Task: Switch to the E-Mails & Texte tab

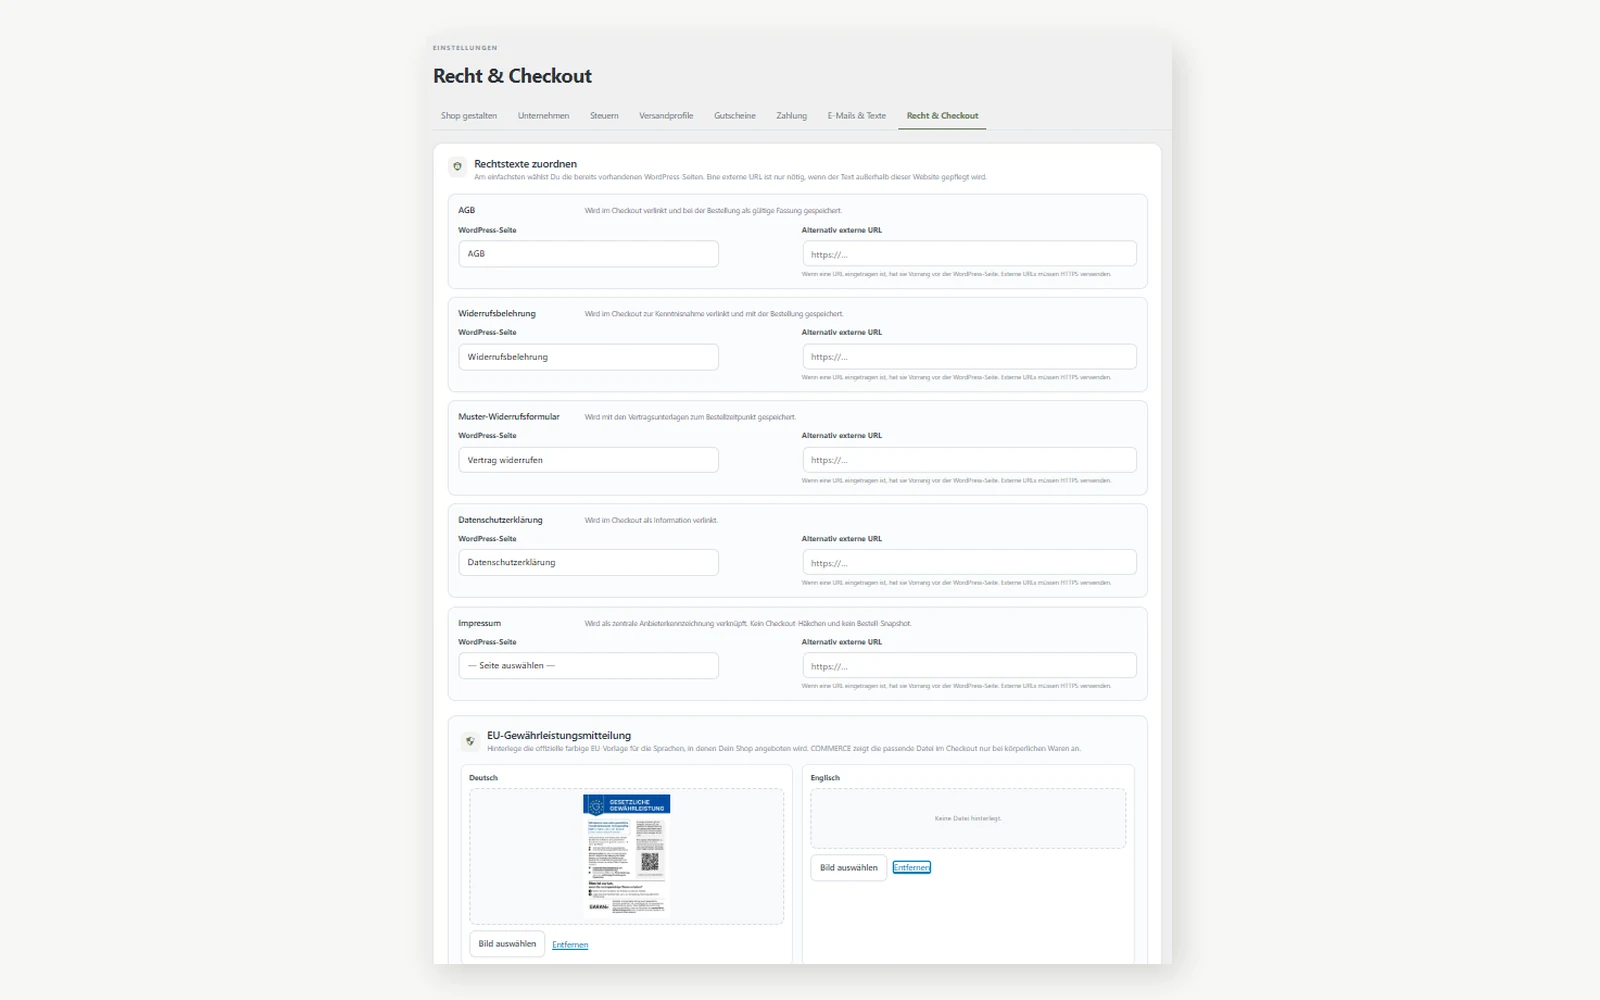Action: pyautogui.click(x=857, y=116)
